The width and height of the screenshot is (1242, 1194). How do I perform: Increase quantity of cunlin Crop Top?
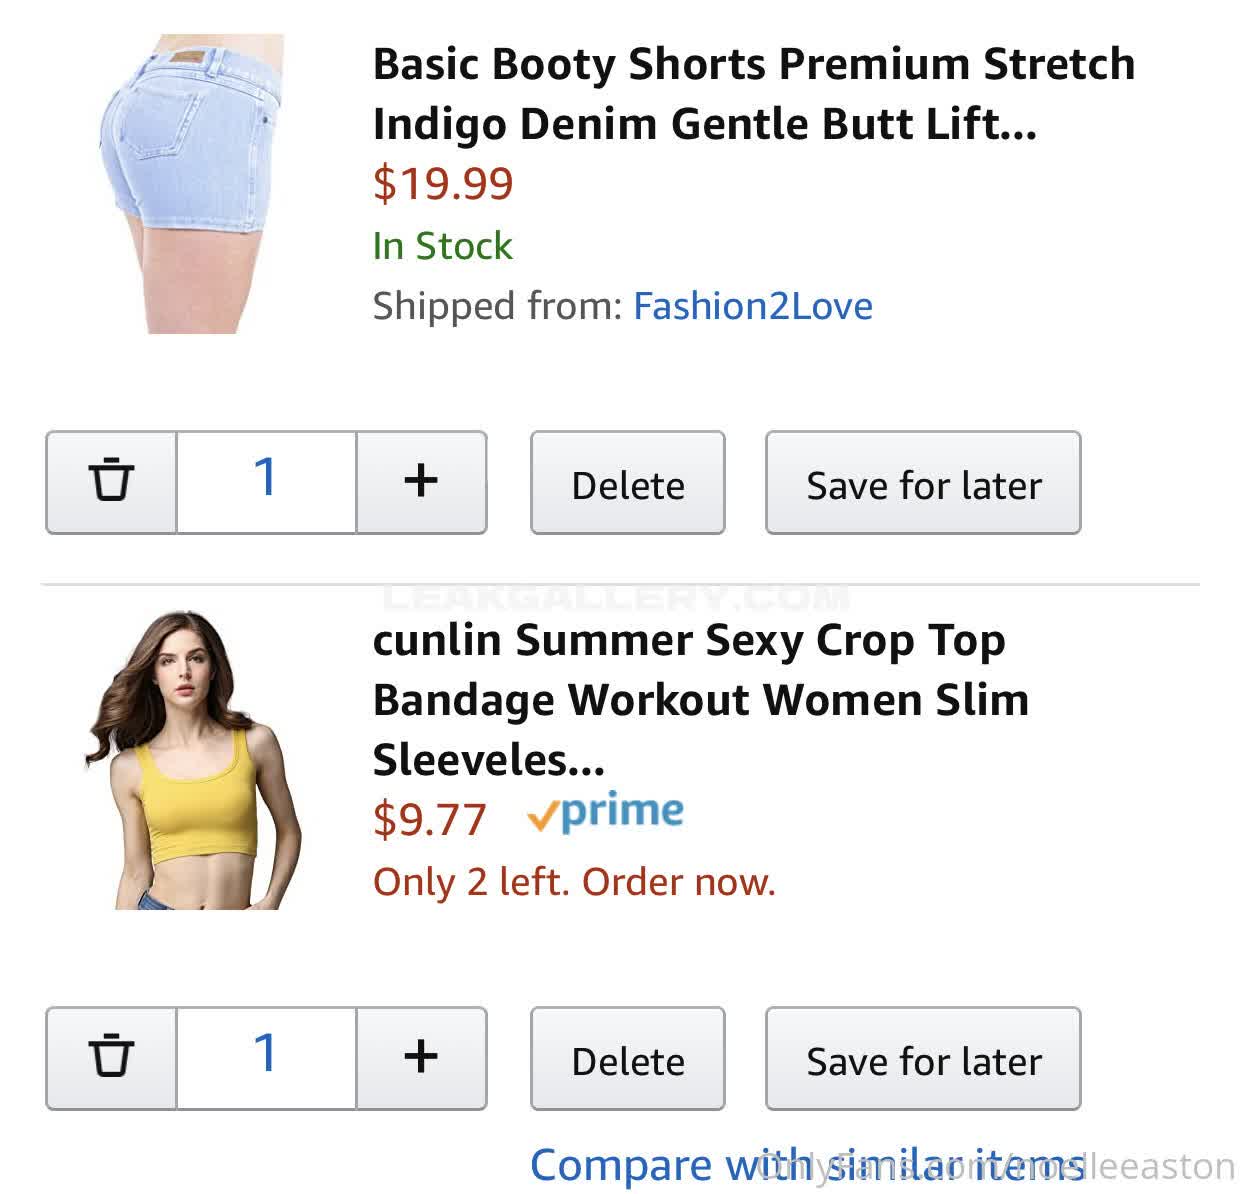421,1057
